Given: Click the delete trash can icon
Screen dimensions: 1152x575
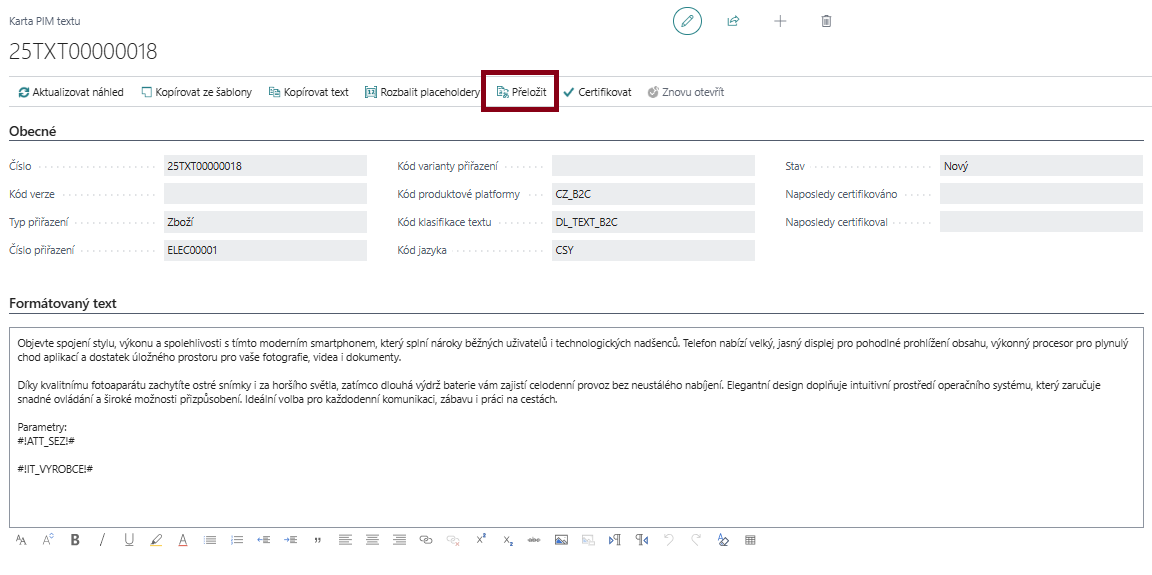Looking at the screenshot, I should (x=826, y=21).
